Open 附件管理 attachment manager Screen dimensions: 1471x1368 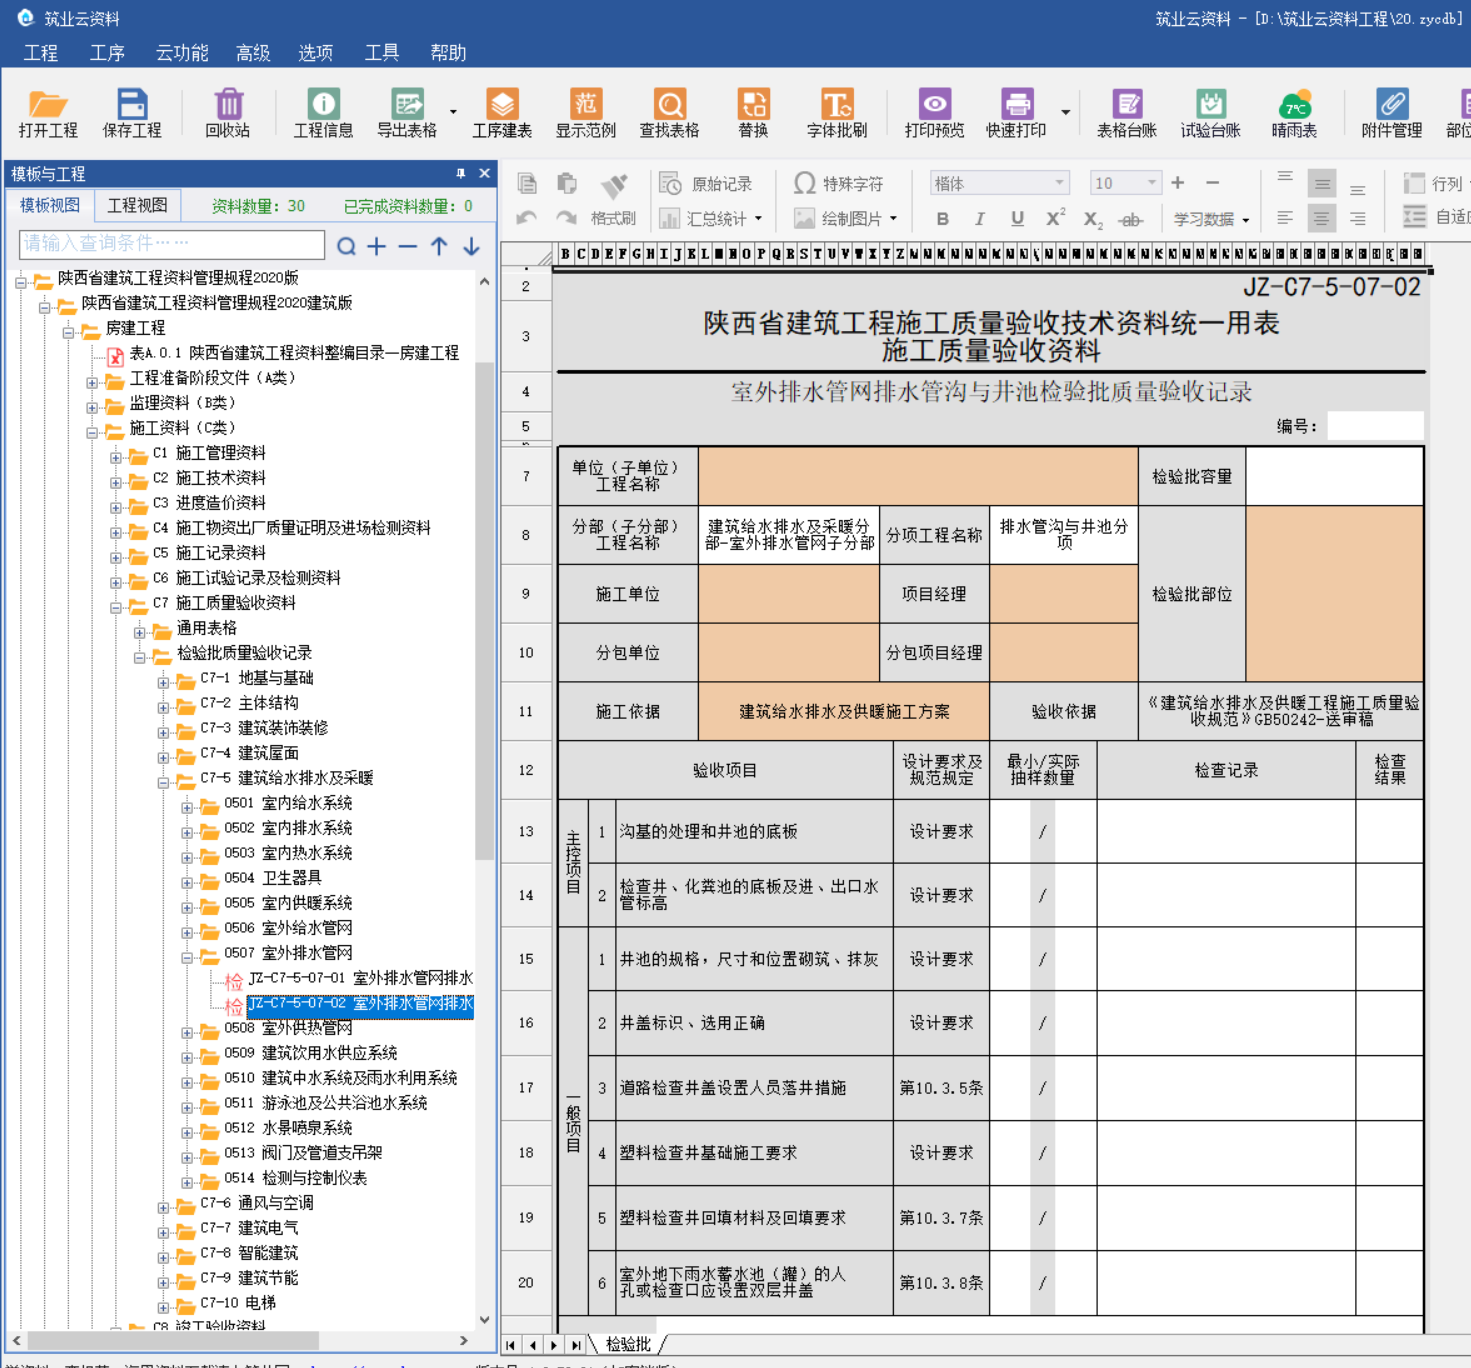(x=1391, y=113)
